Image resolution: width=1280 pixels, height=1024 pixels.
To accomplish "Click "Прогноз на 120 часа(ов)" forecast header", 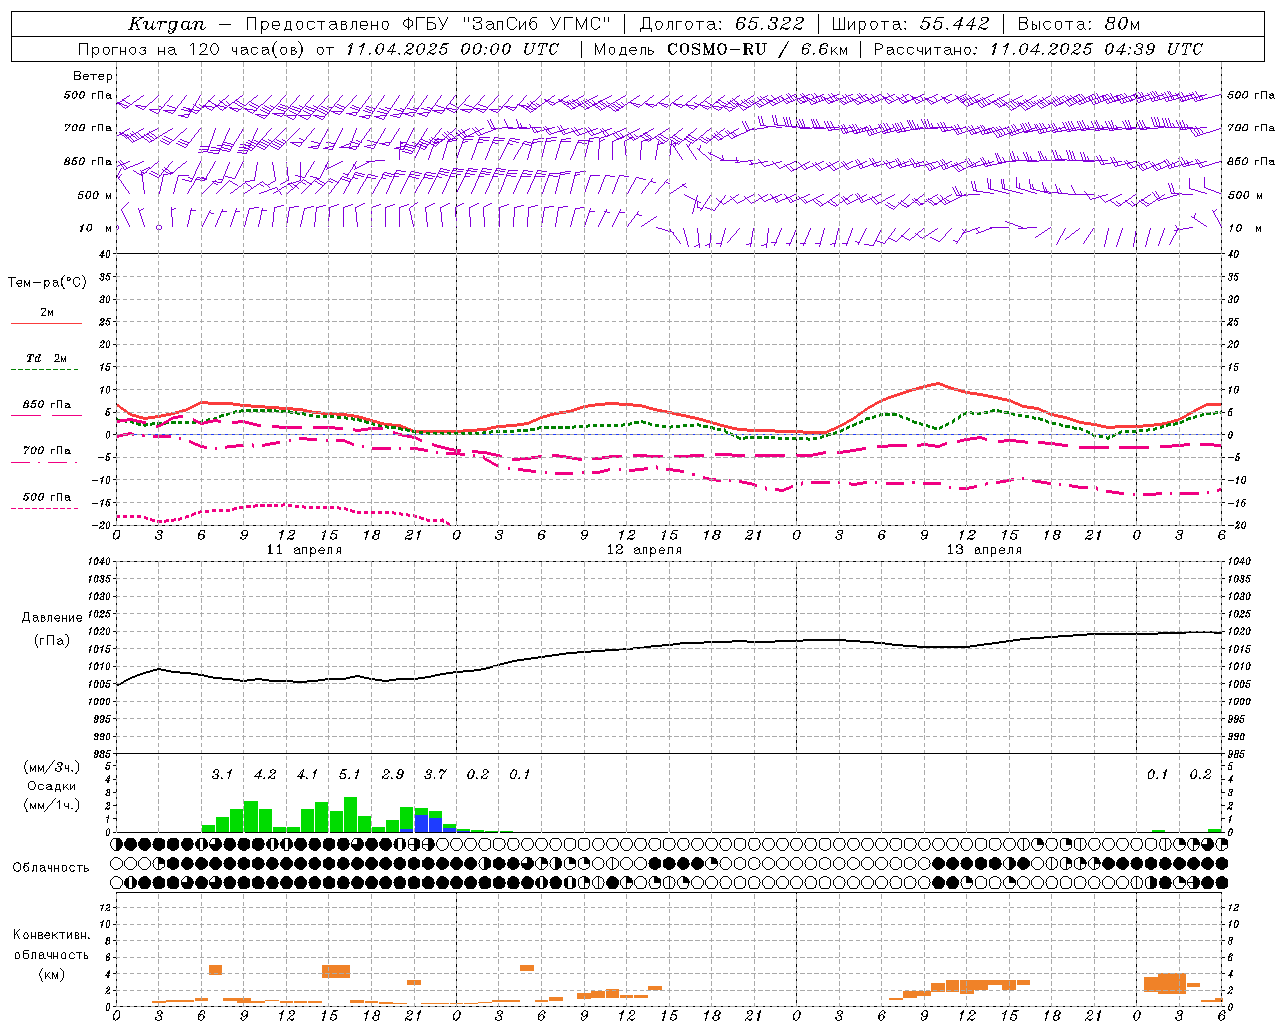I will click(x=193, y=49).
